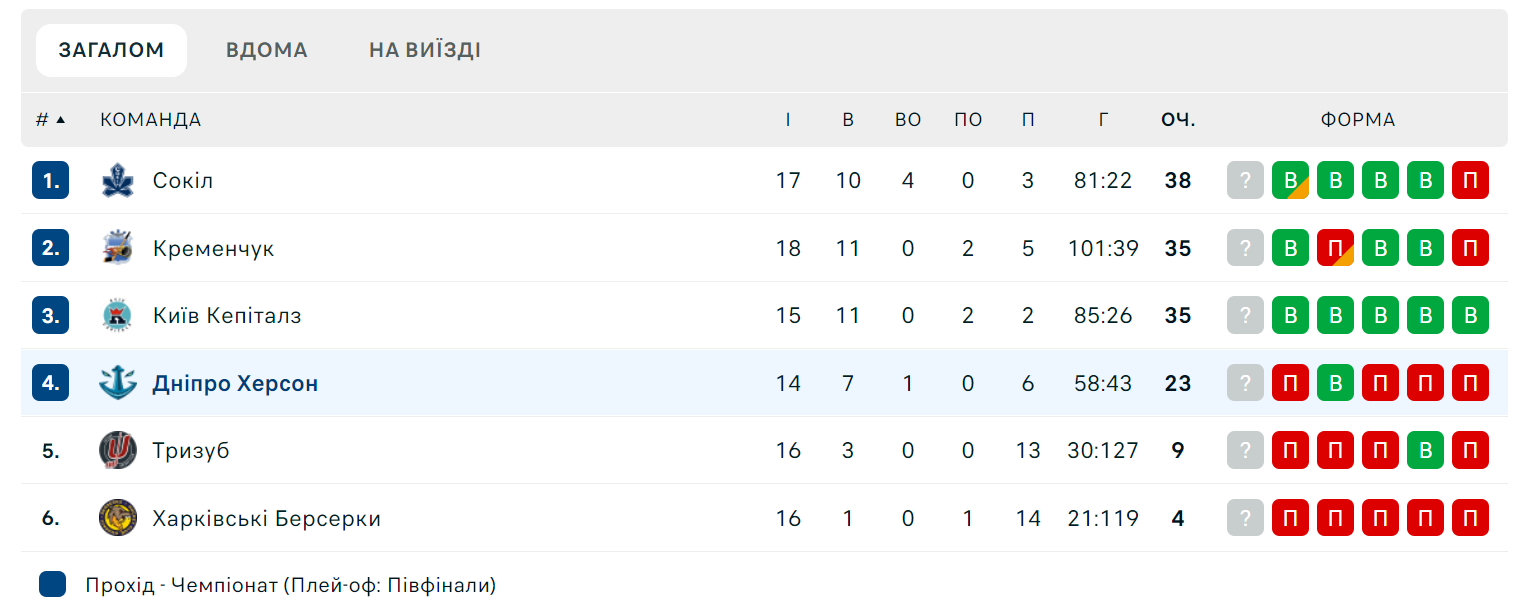1521x612 pixels.
Task: Click the gray question mark in Сокіл's form
Action: point(1245,181)
